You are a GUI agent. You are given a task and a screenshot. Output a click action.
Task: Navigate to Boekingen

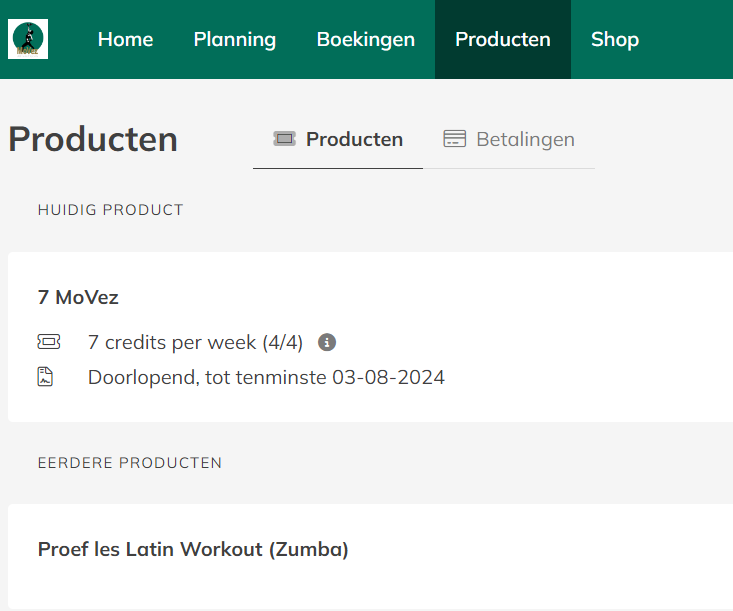(x=366, y=40)
